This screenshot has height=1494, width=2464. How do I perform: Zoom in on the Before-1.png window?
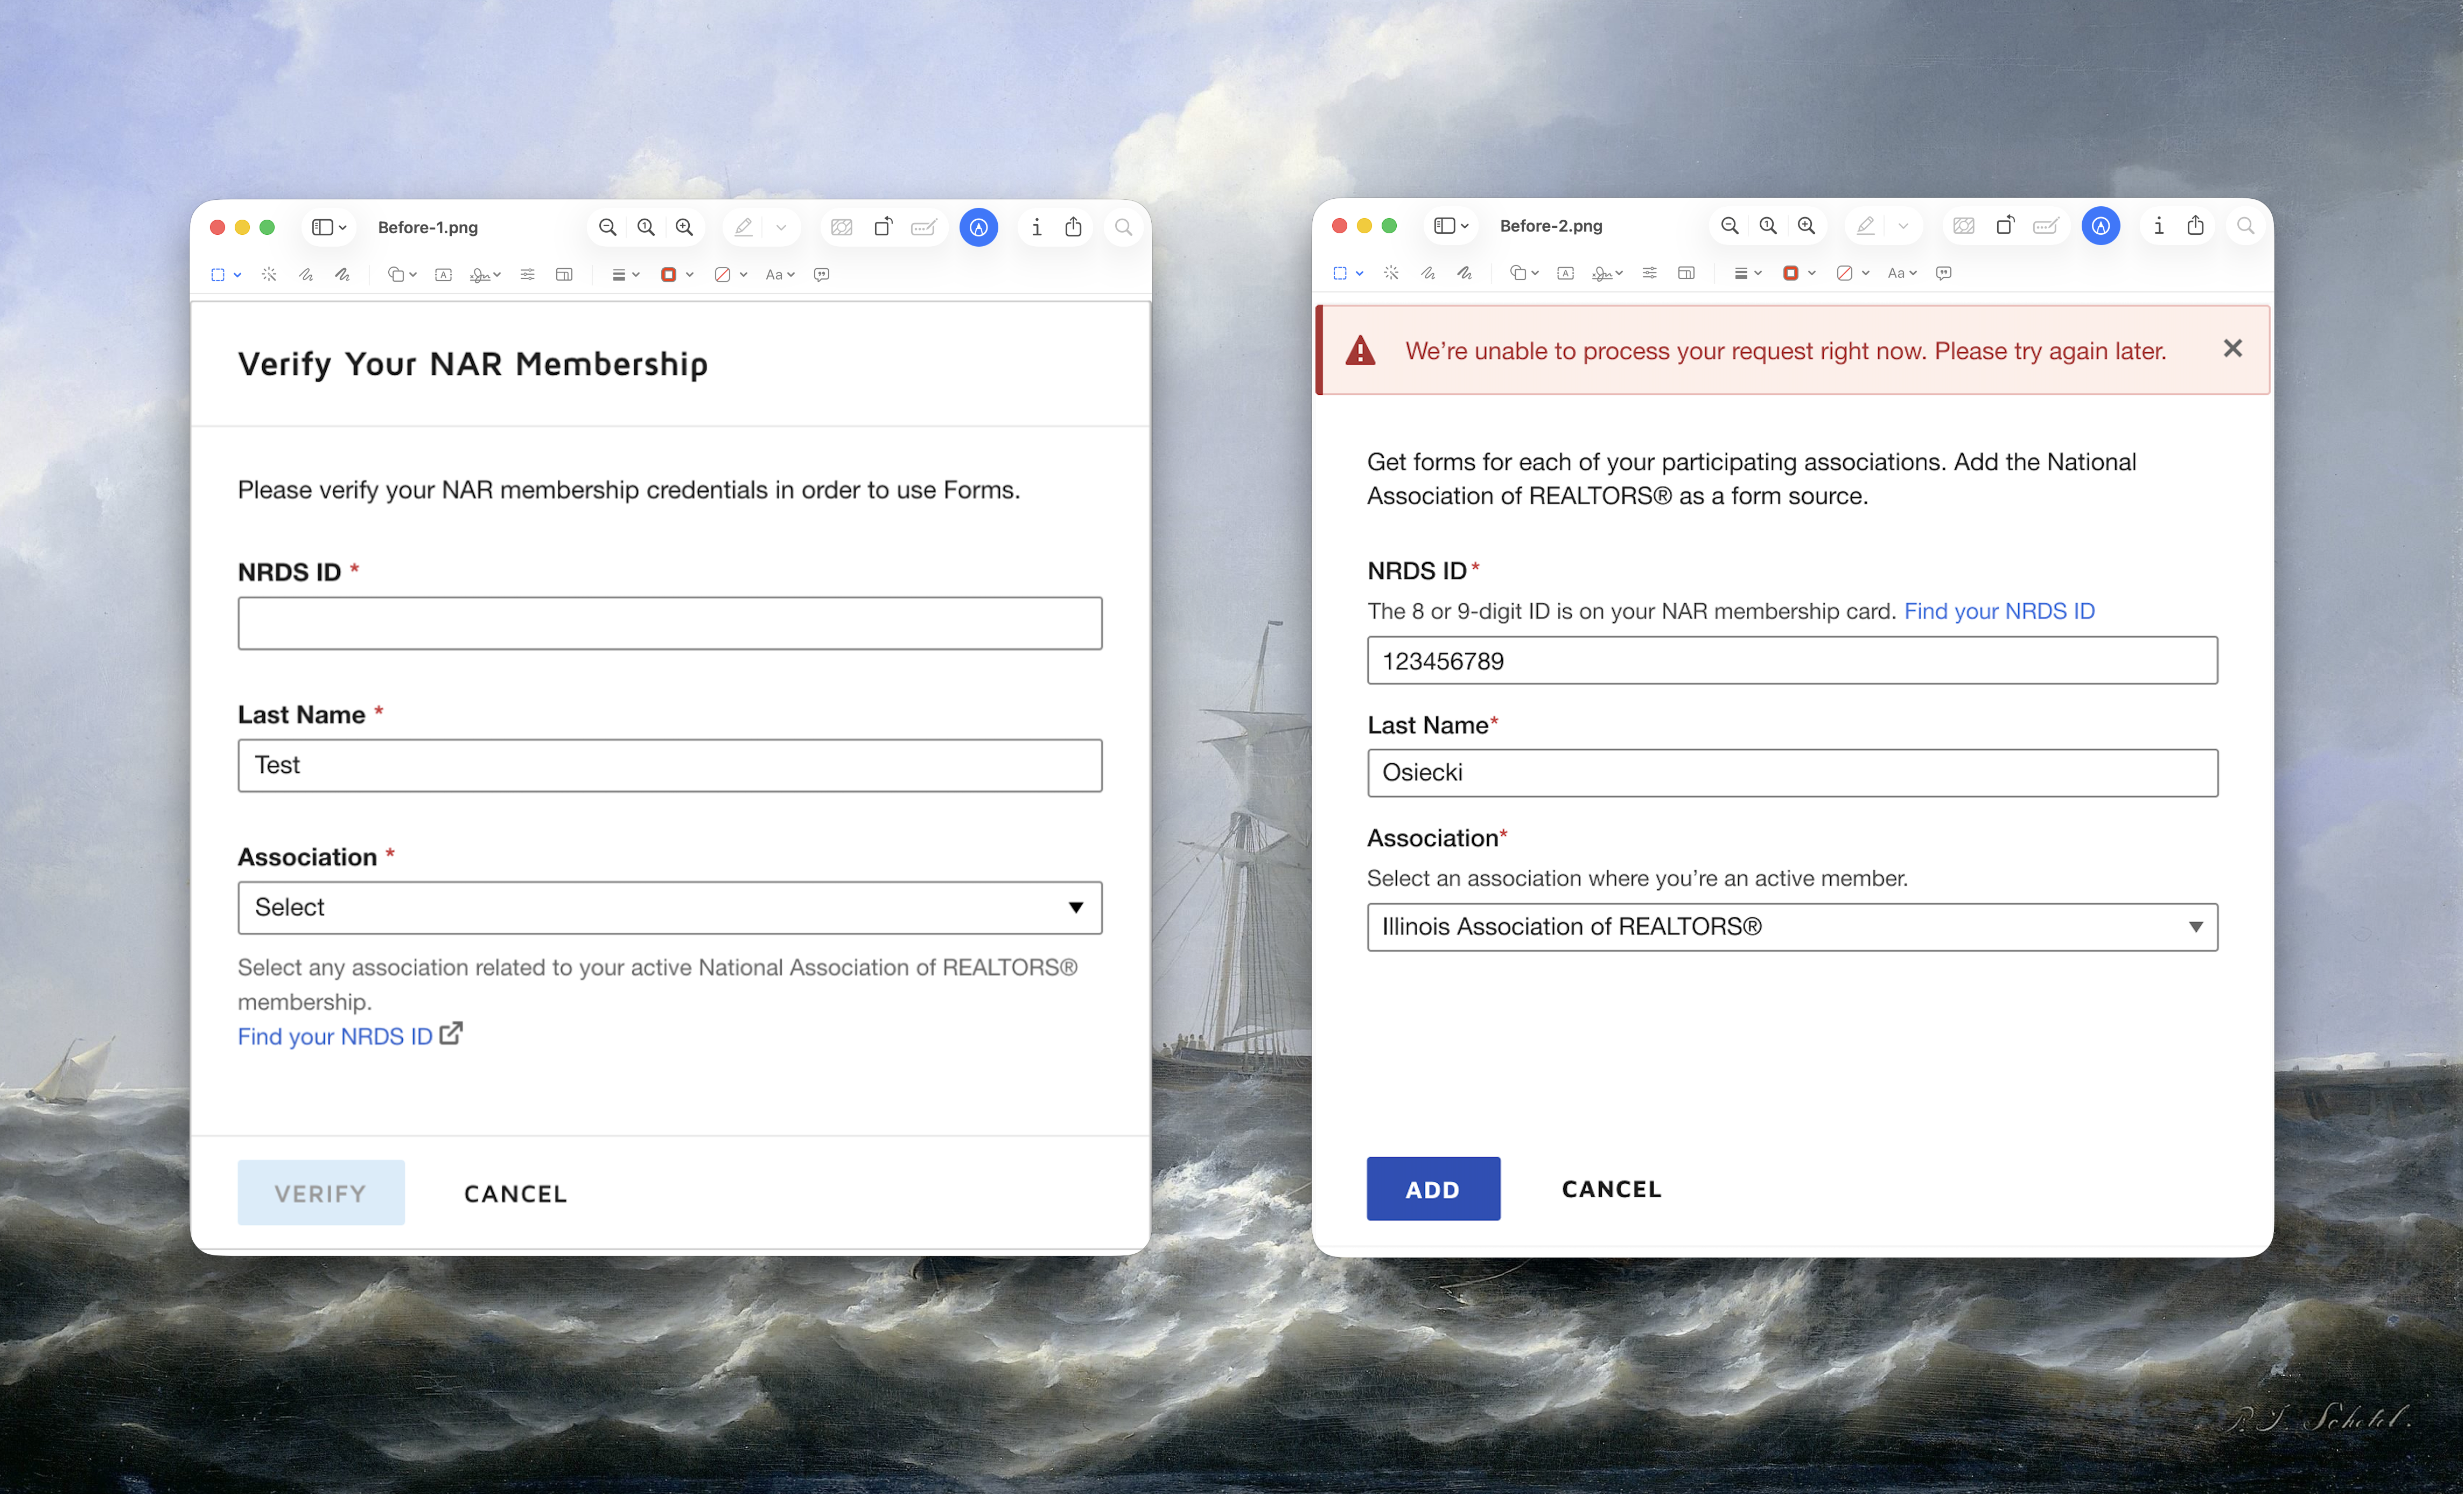pos(685,227)
